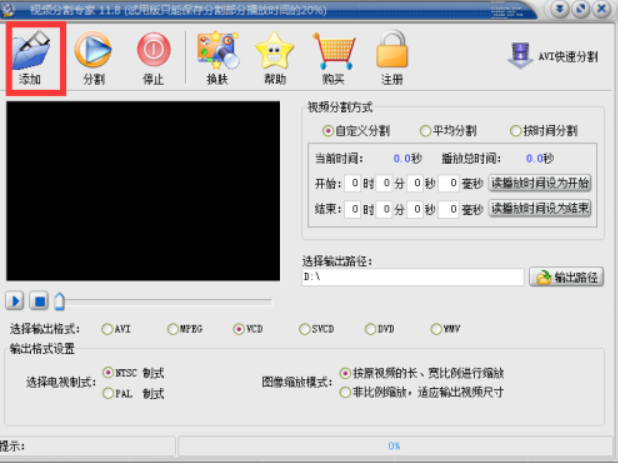Select 平均分割 average split mode
Viewport: 618px width, 463px height.
pos(448,131)
